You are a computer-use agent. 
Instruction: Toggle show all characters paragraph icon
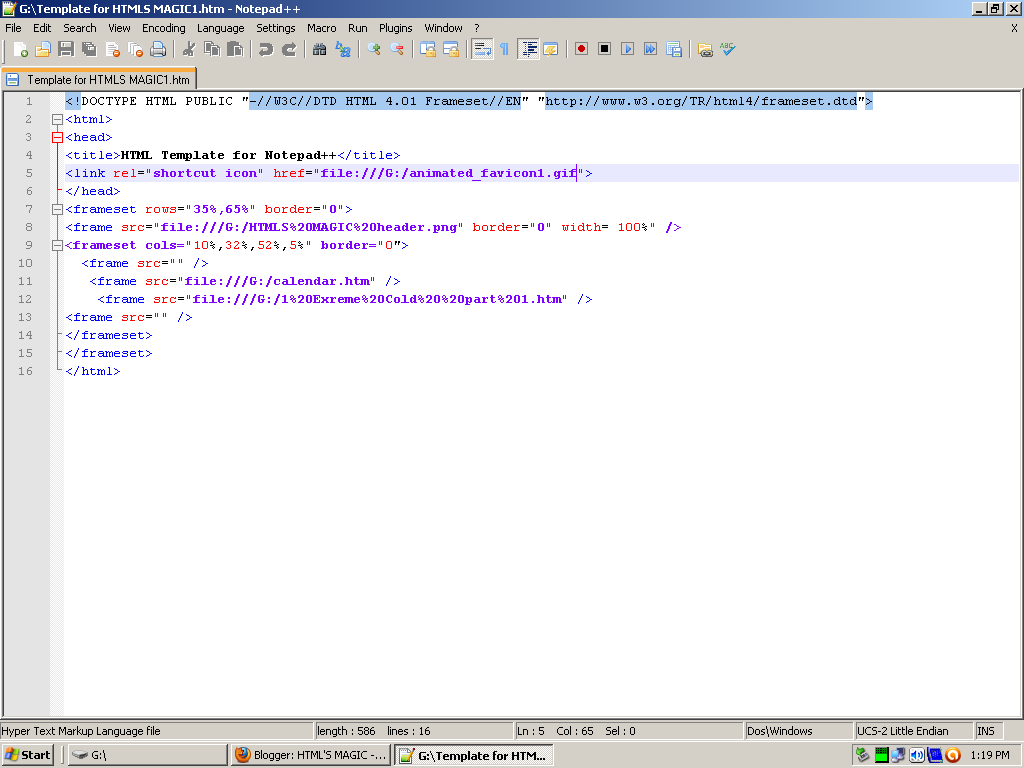[504, 48]
